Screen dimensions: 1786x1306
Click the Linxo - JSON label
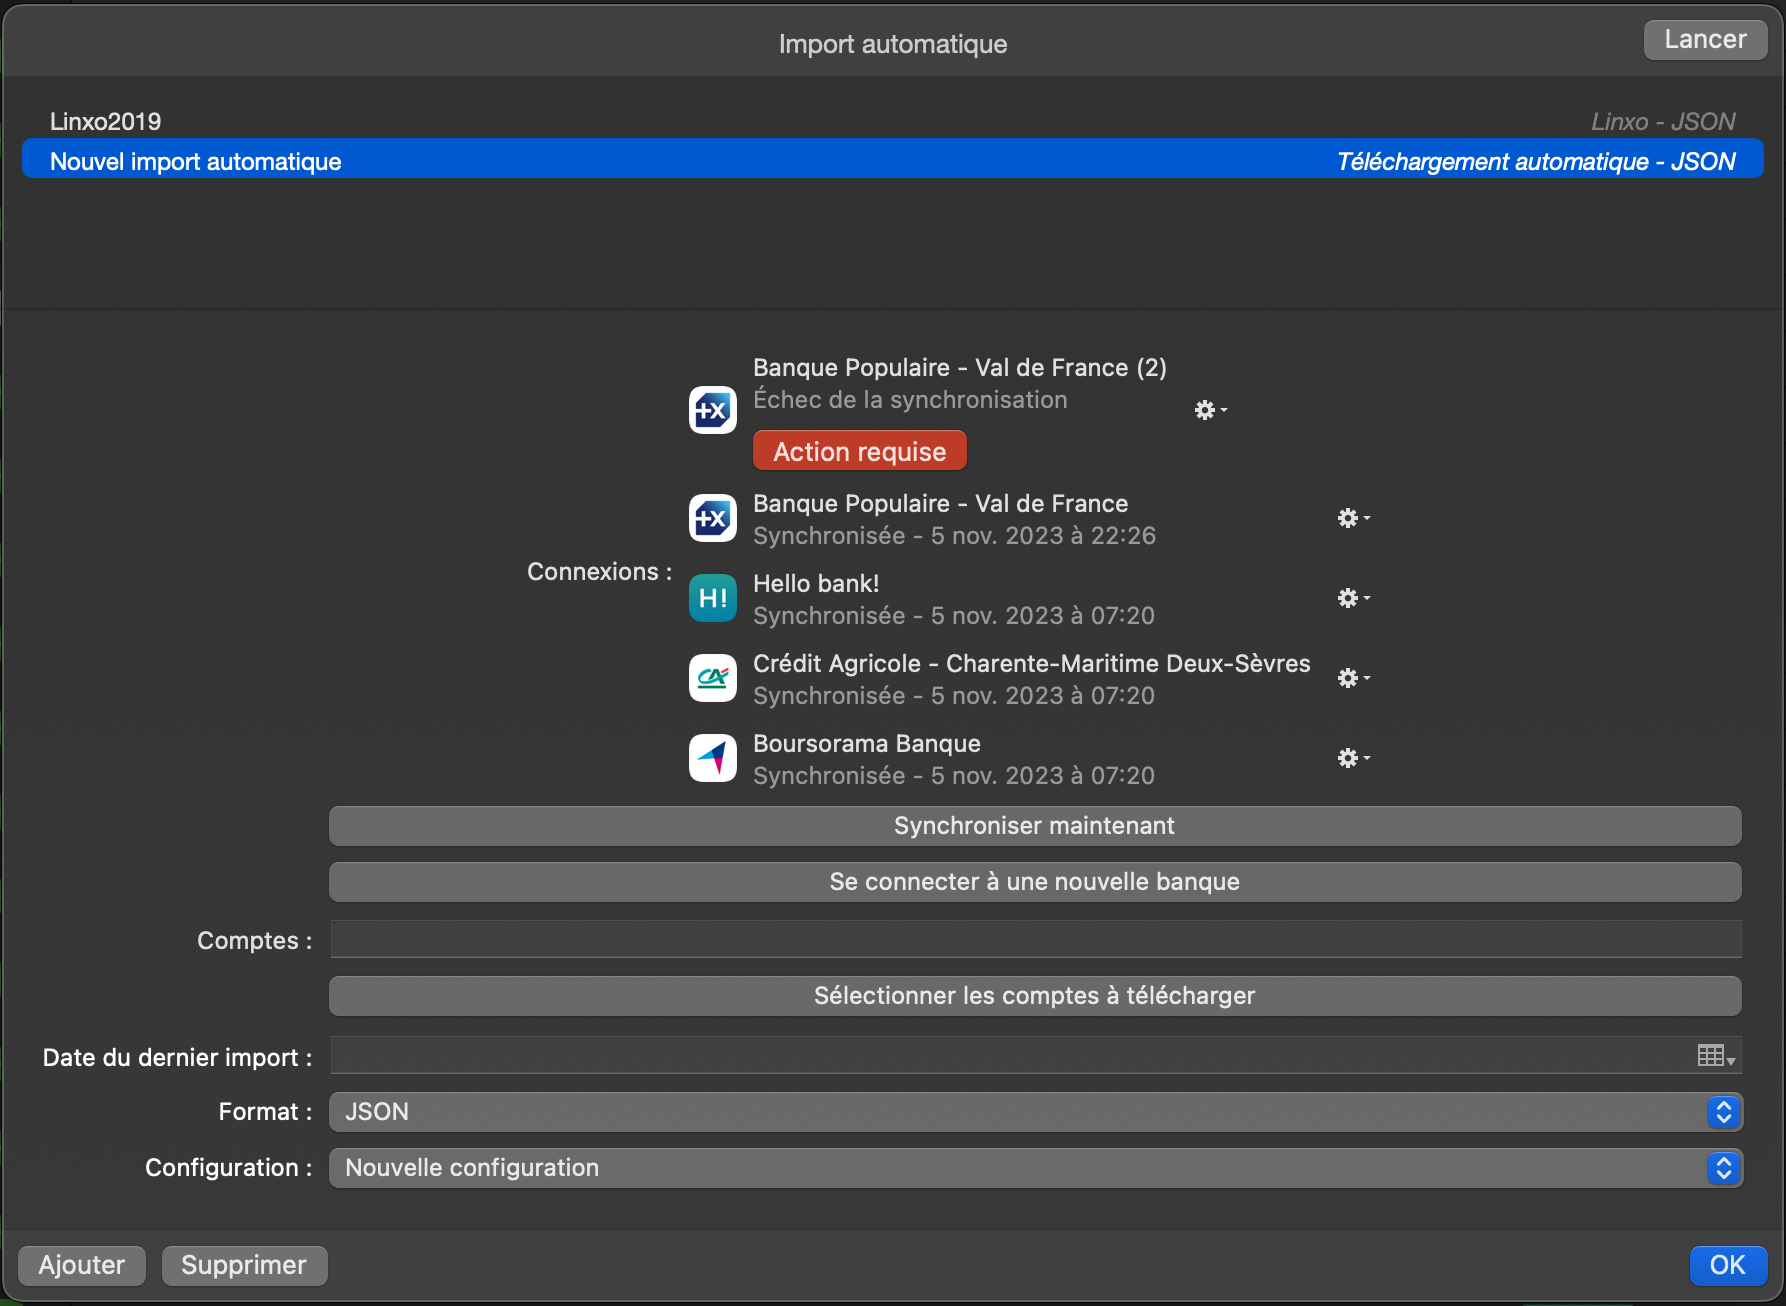pyautogui.click(x=1663, y=121)
